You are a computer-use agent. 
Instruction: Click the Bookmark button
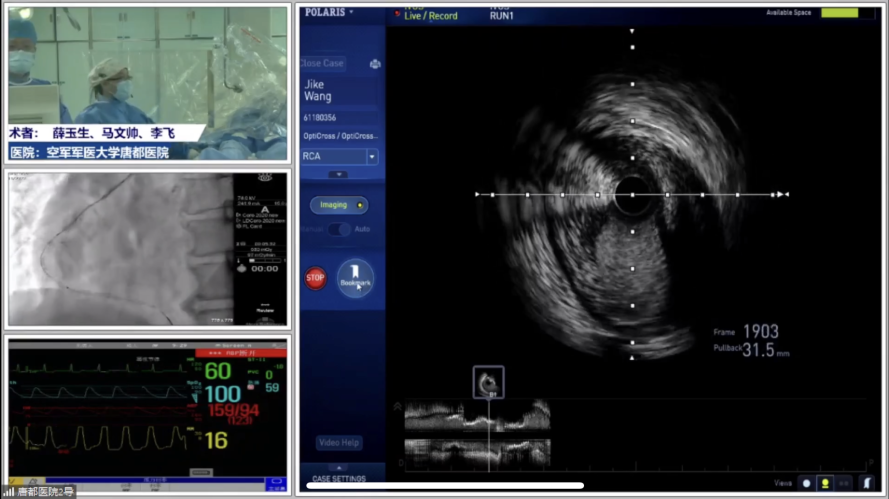[355, 278]
